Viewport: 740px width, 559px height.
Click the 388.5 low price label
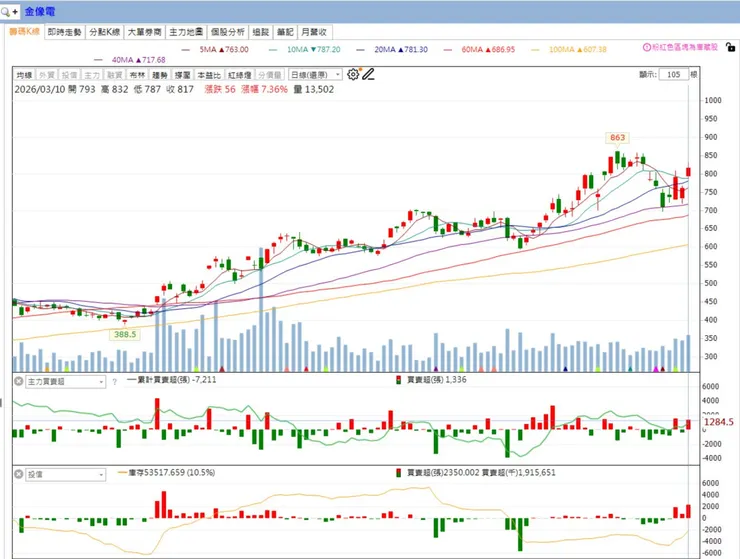tap(125, 334)
